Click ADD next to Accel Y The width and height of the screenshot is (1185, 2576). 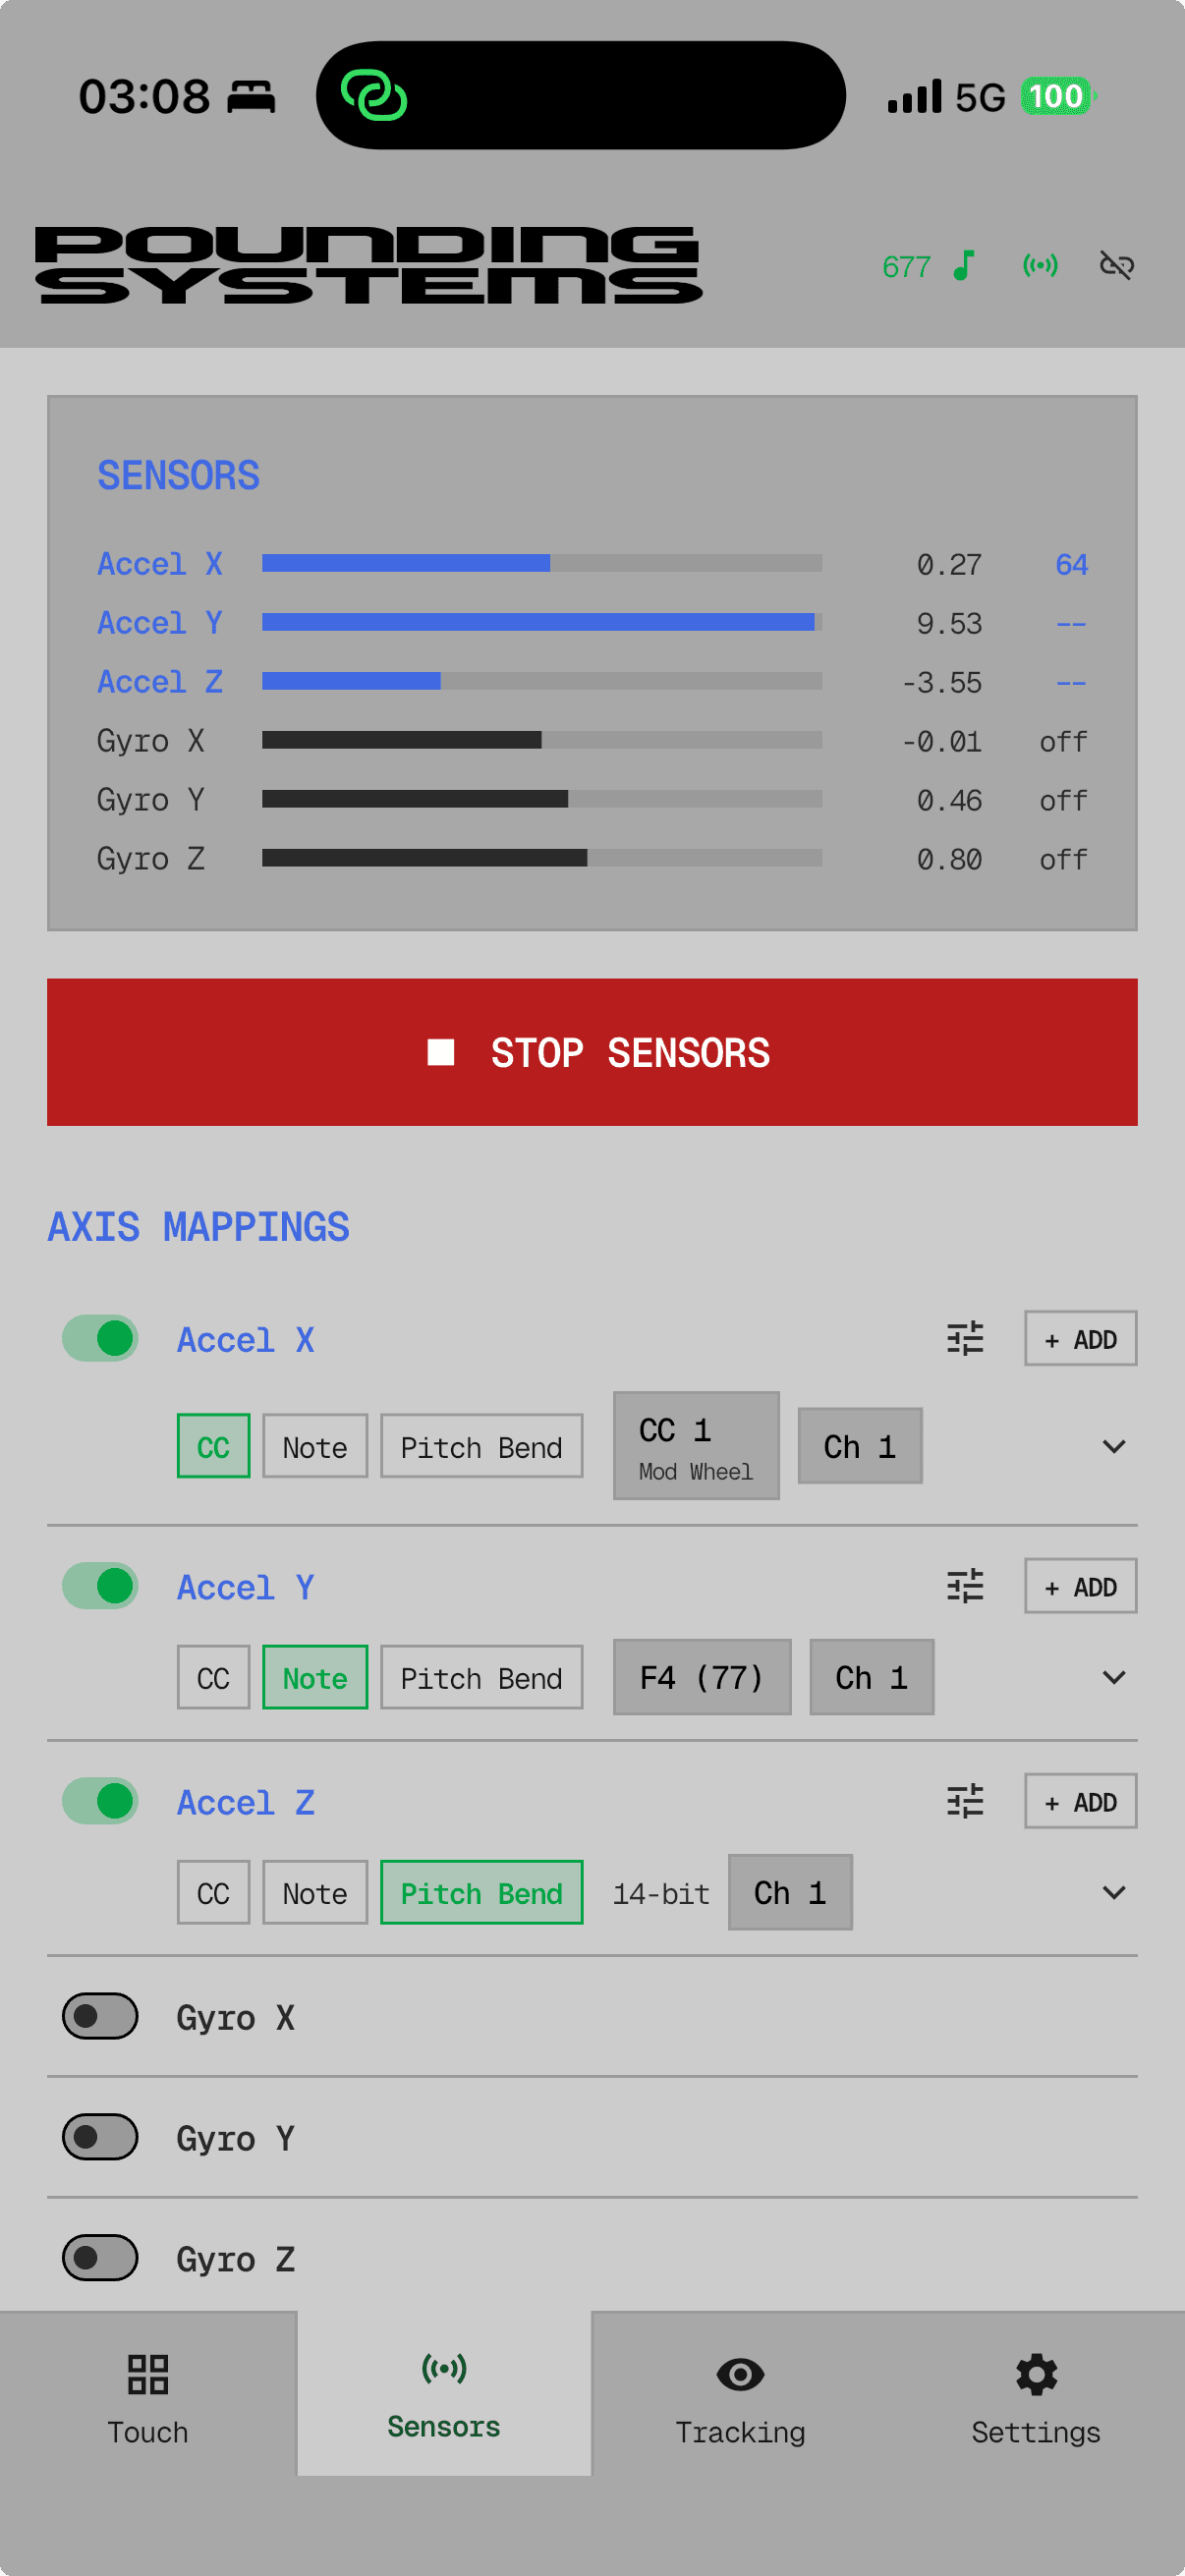1080,1585
